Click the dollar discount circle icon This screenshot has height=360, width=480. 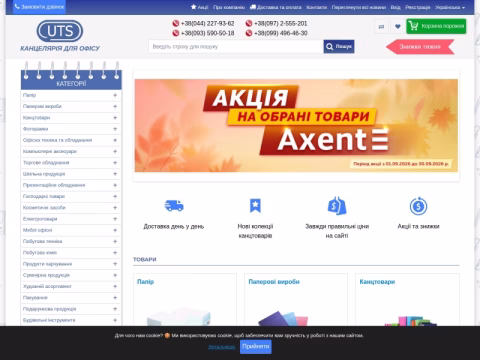pyautogui.click(x=418, y=206)
